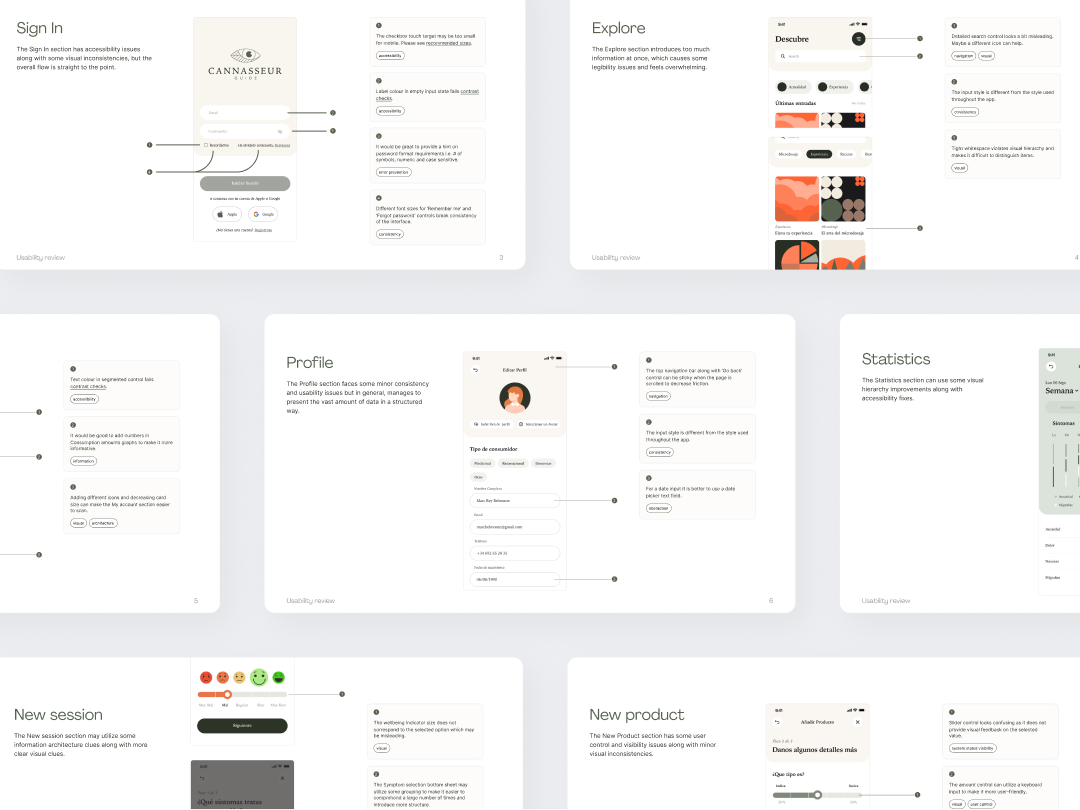This screenshot has width=1080, height=810.
Task: Select the Medicinal consumer type chip
Action: tap(482, 463)
